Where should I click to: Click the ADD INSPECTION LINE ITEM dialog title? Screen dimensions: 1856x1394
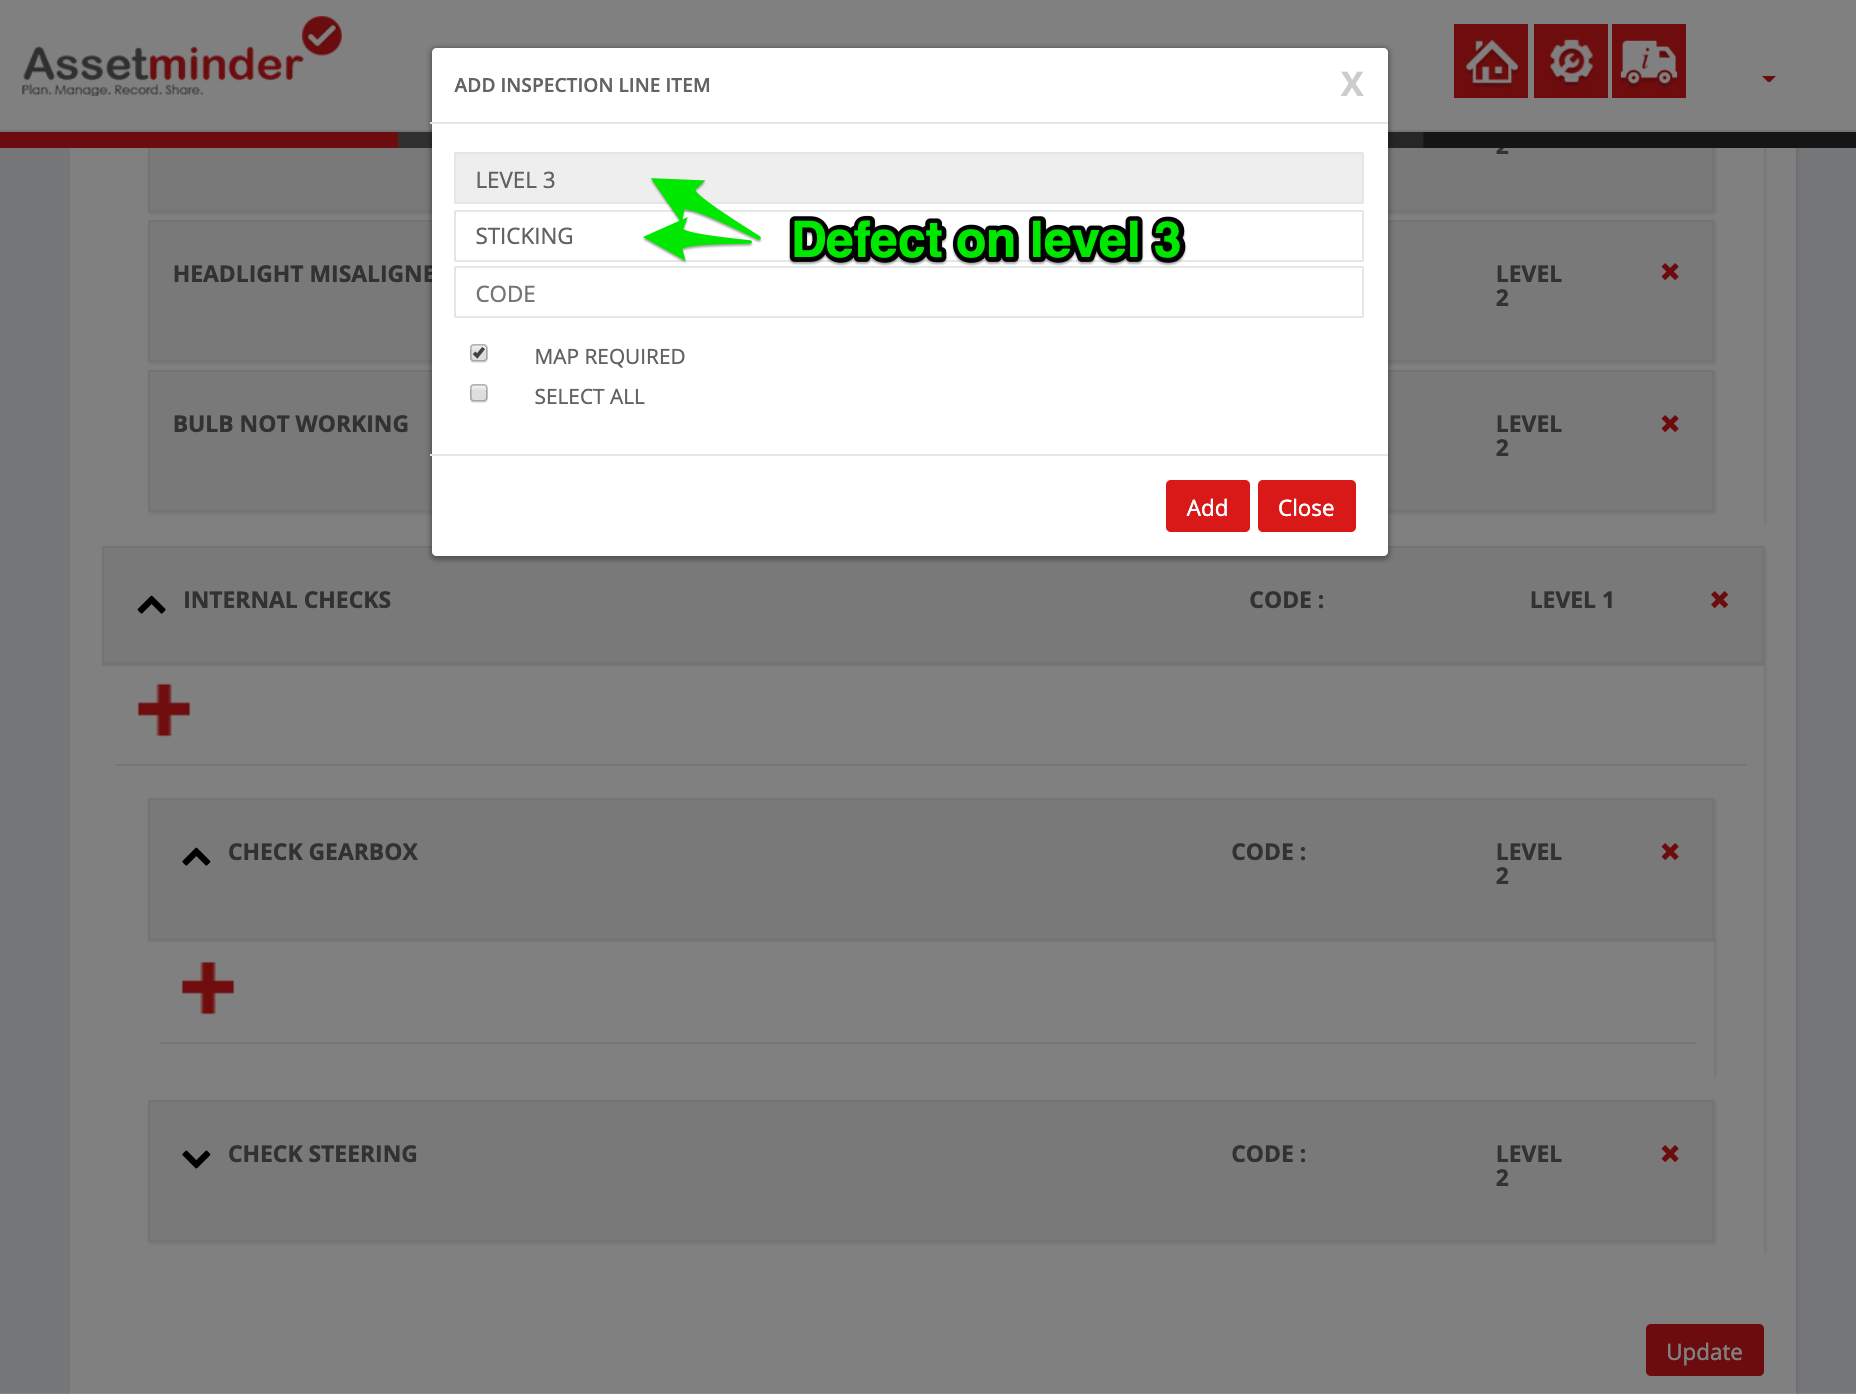pyautogui.click(x=582, y=85)
